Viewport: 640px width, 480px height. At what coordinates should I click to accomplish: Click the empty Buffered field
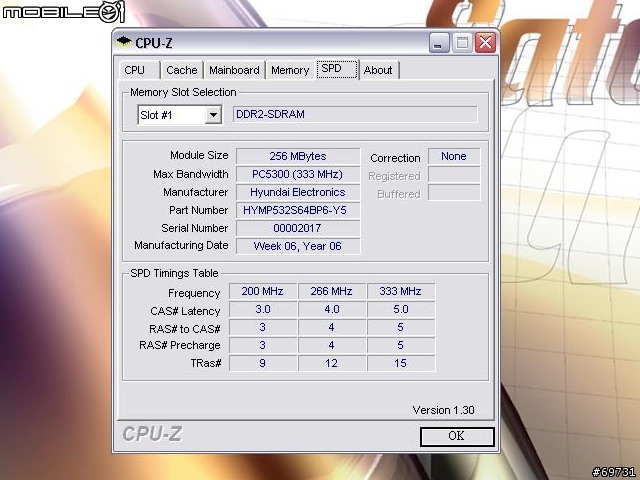[x=454, y=193]
